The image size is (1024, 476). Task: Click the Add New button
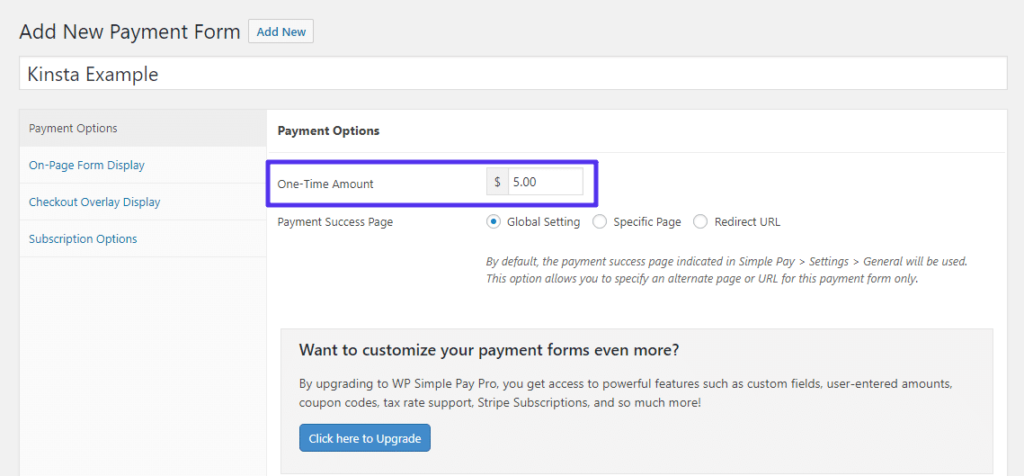tap(281, 32)
